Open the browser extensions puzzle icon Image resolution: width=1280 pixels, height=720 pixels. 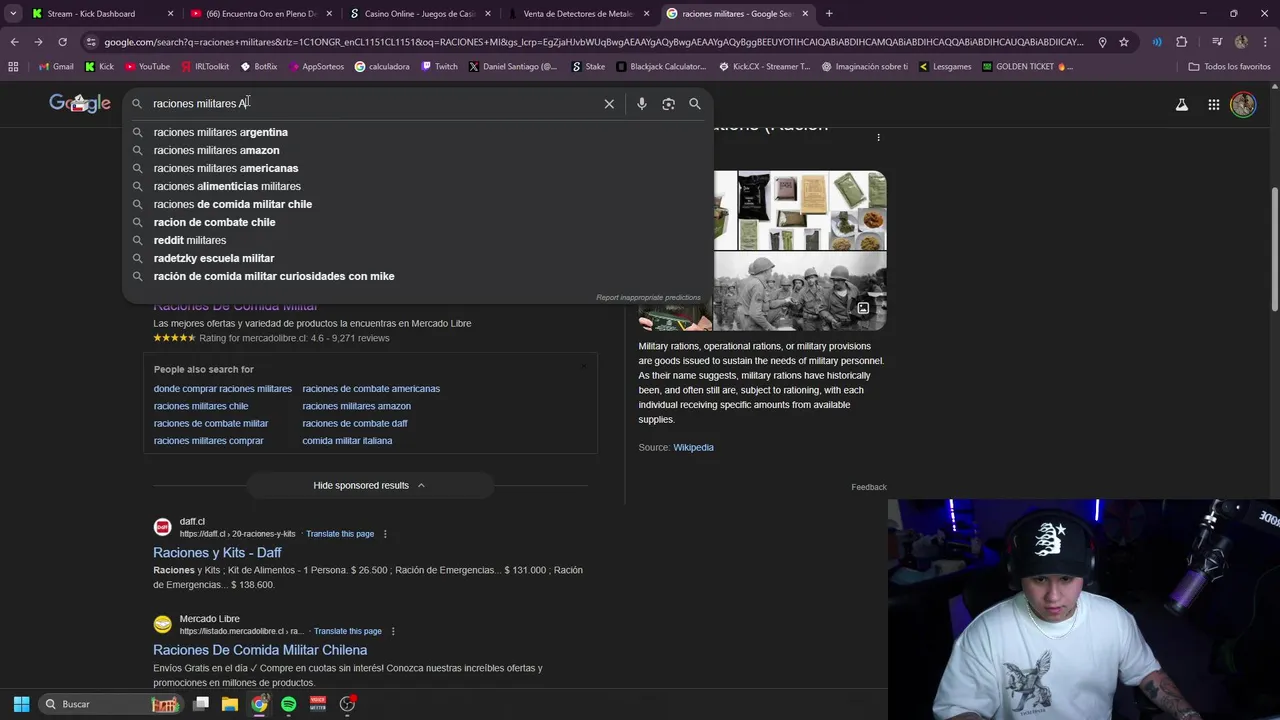click(1182, 42)
